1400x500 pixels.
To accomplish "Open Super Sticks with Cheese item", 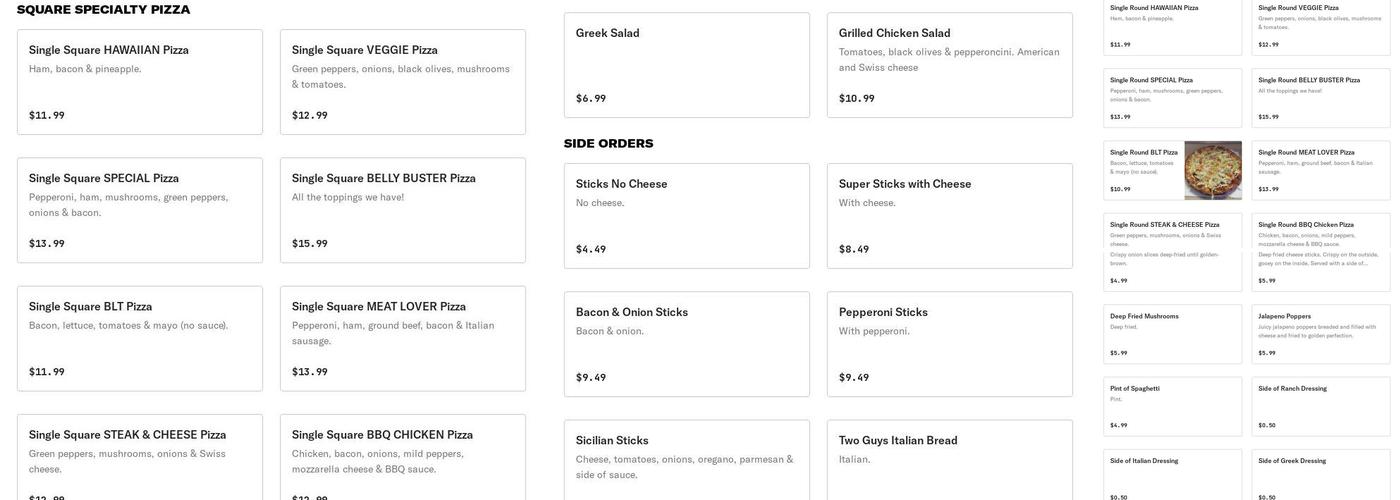I will pyautogui.click(x=949, y=216).
